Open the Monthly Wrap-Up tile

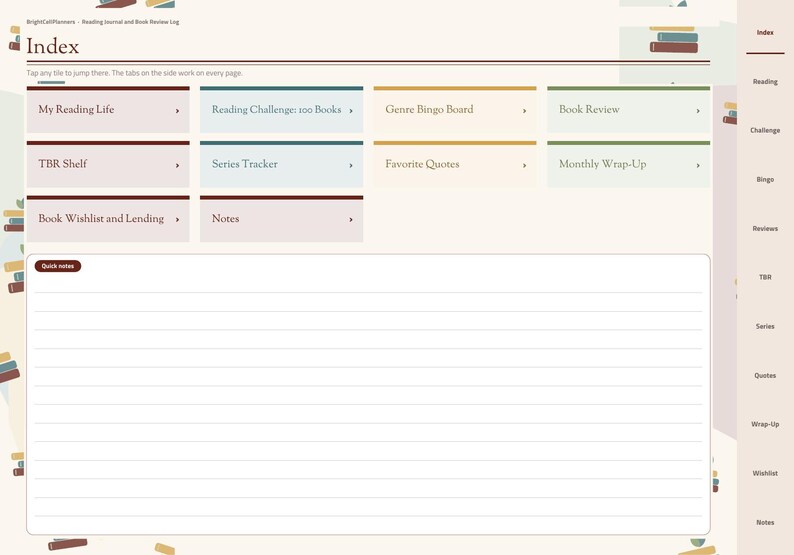pyautogui.click(x=628, y=164)
